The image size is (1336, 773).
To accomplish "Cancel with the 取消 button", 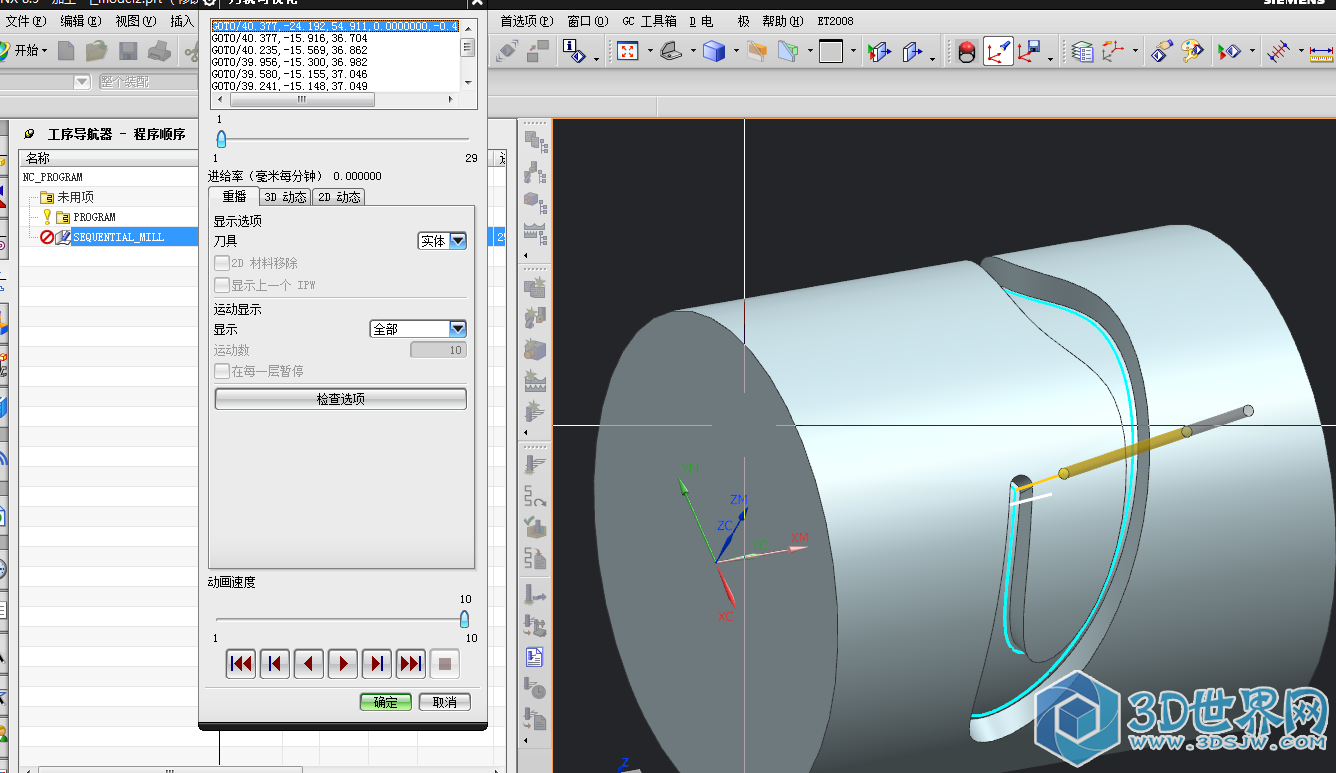I will [445, 702].
